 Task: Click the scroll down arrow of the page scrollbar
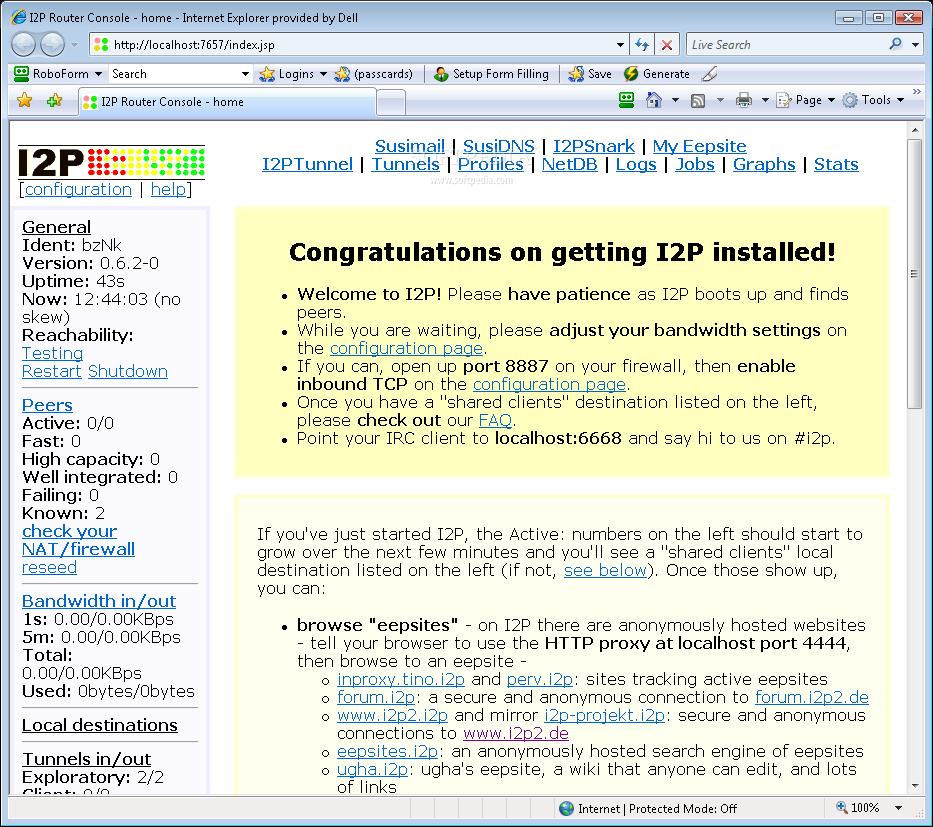click(x=914, y=786)
